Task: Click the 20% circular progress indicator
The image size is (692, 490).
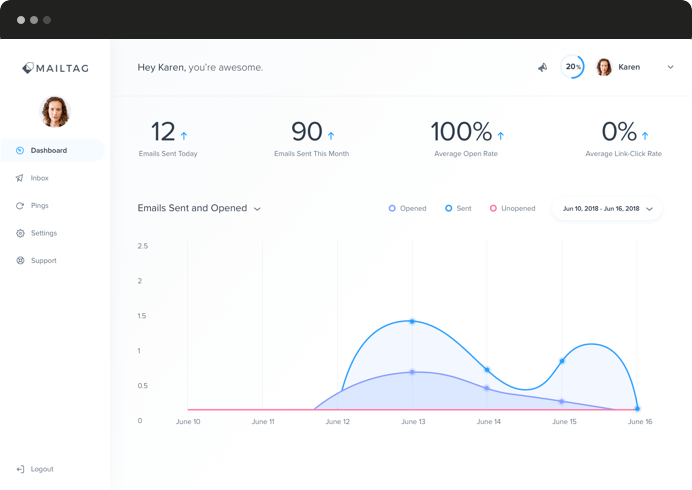Action: click(x=573, y=67)
